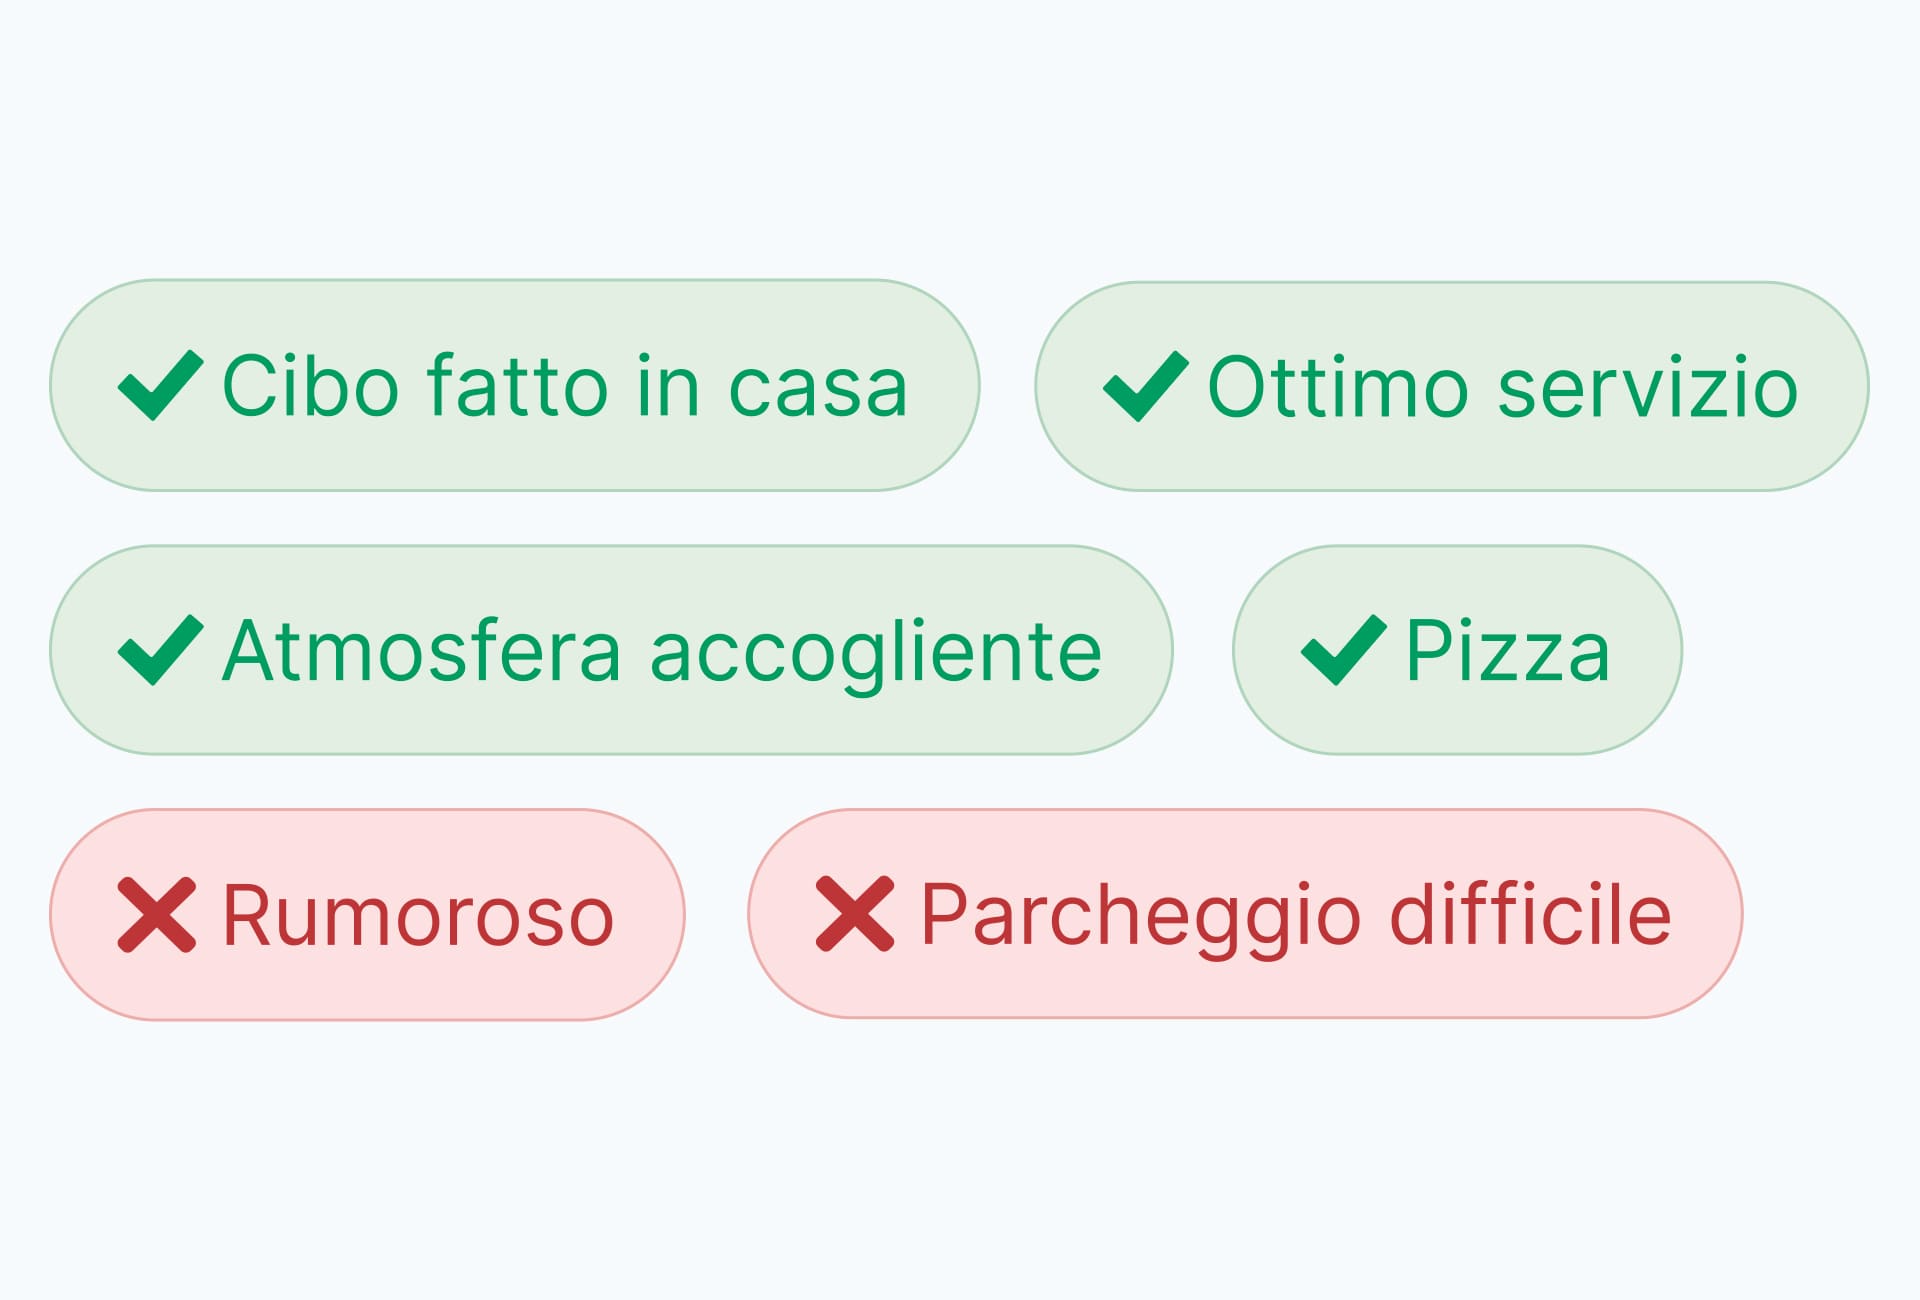Click the word "difficile" in the red tag
The image size is (1920, 1300).
[x=1531, y=915]
